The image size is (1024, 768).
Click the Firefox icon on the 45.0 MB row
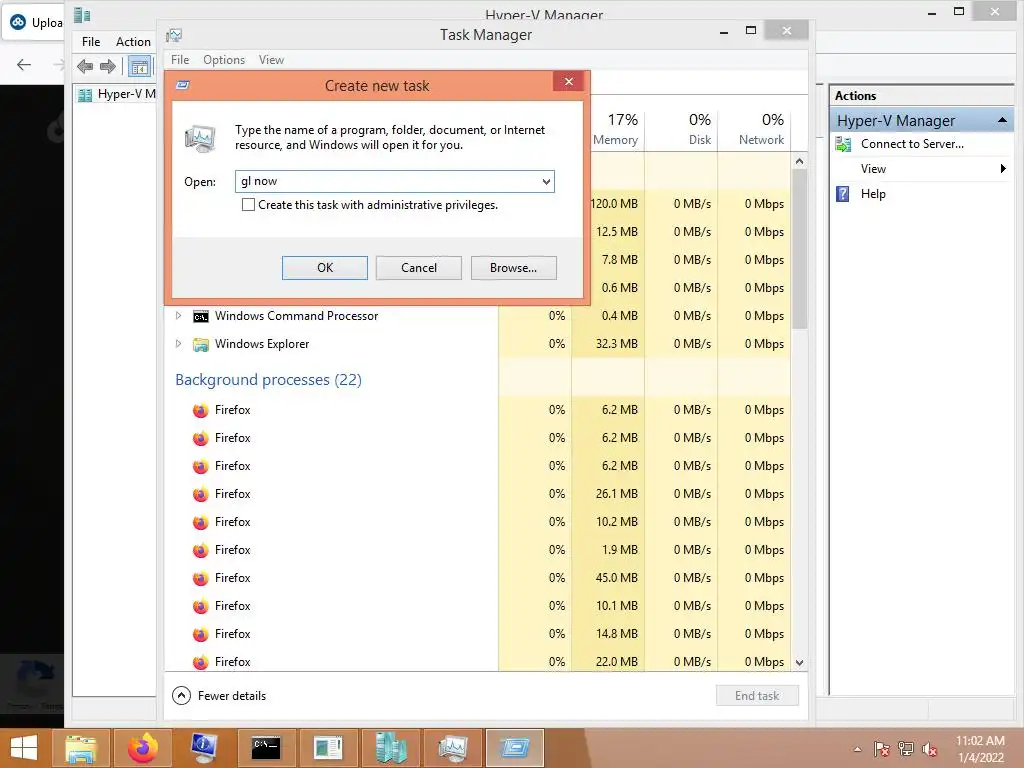click(200, 579)
